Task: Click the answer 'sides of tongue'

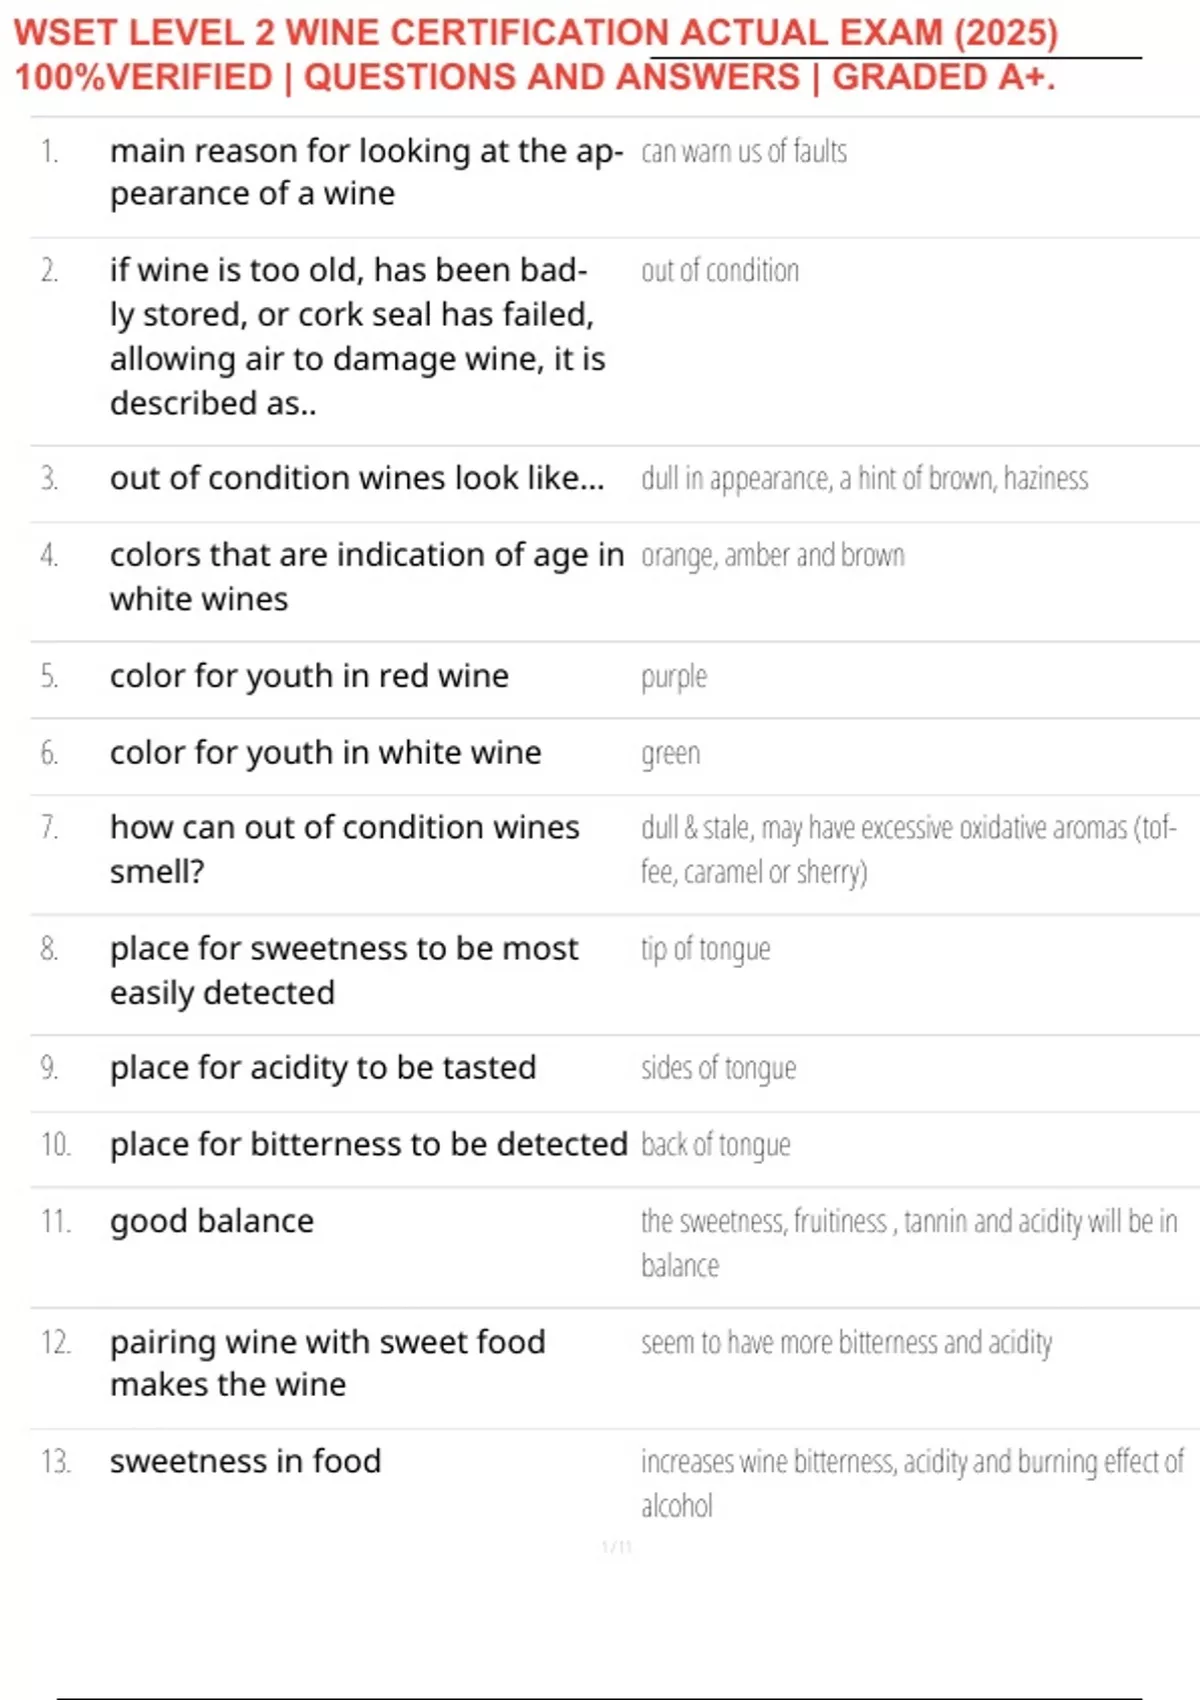Action: point(719,1068)
